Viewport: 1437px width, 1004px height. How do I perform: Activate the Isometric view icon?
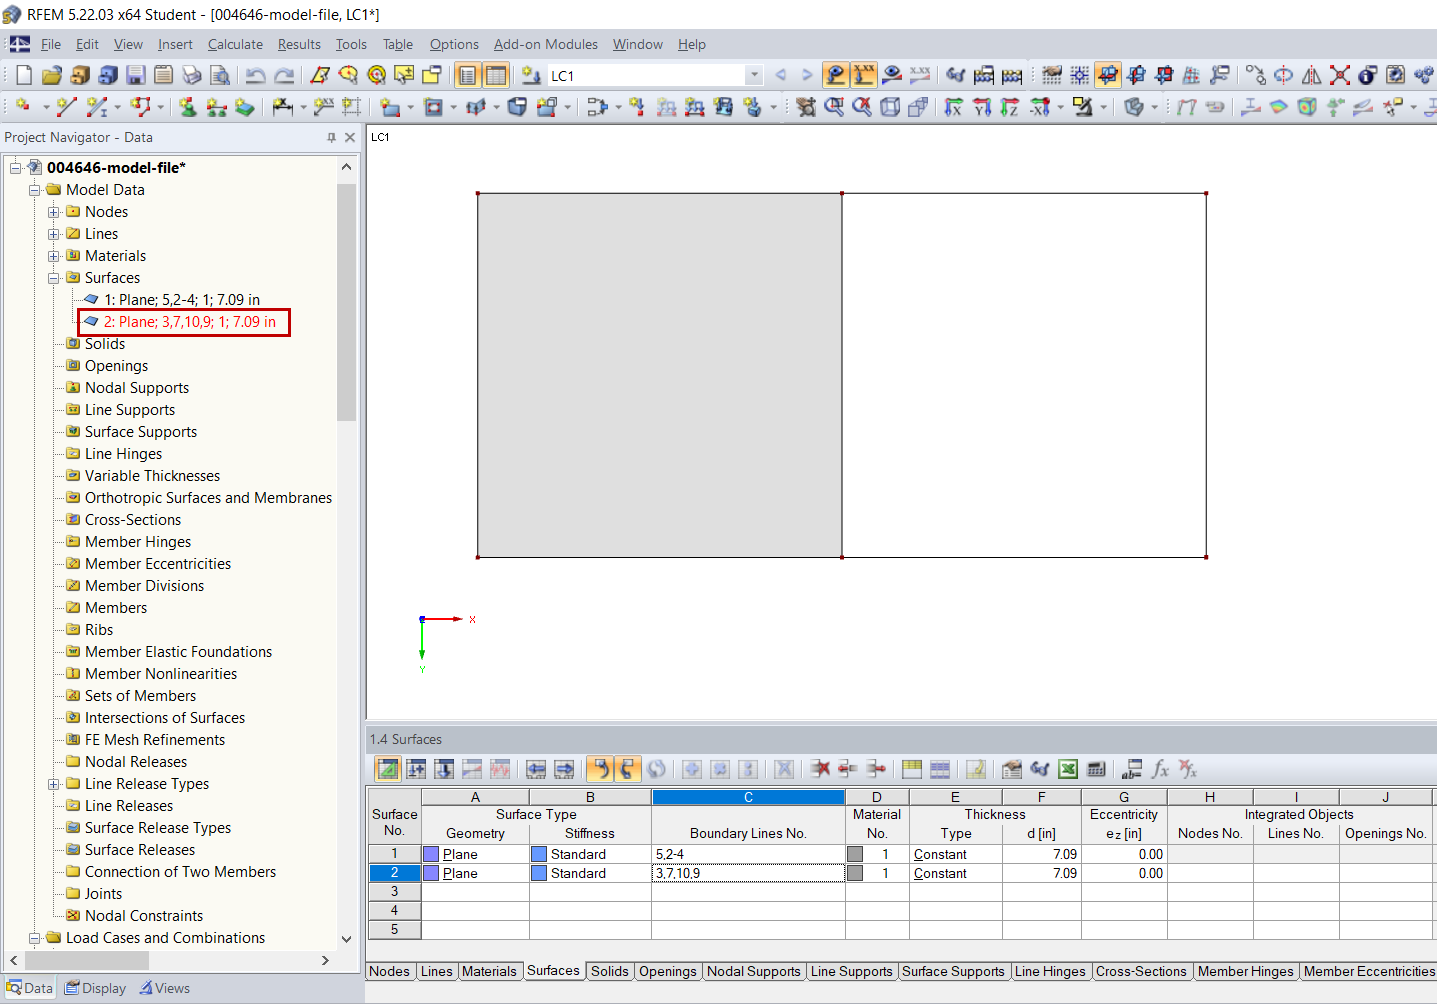pyautogui.click(x=889, y=107)
